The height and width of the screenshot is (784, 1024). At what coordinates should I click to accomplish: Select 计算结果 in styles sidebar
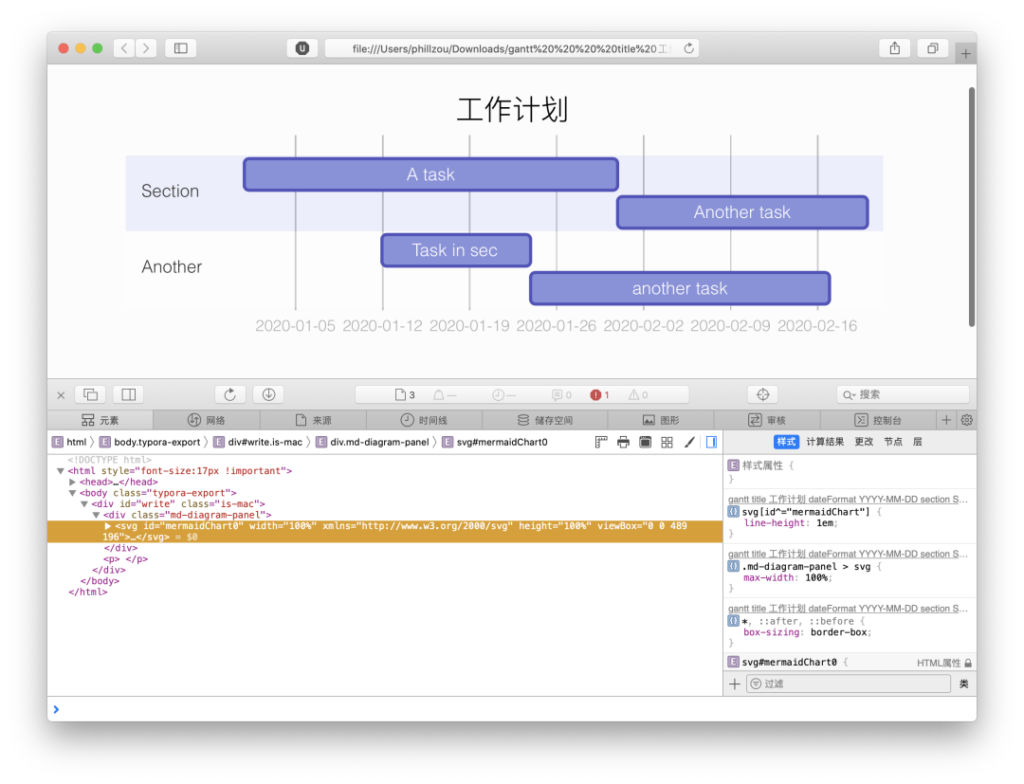(825, 442)
